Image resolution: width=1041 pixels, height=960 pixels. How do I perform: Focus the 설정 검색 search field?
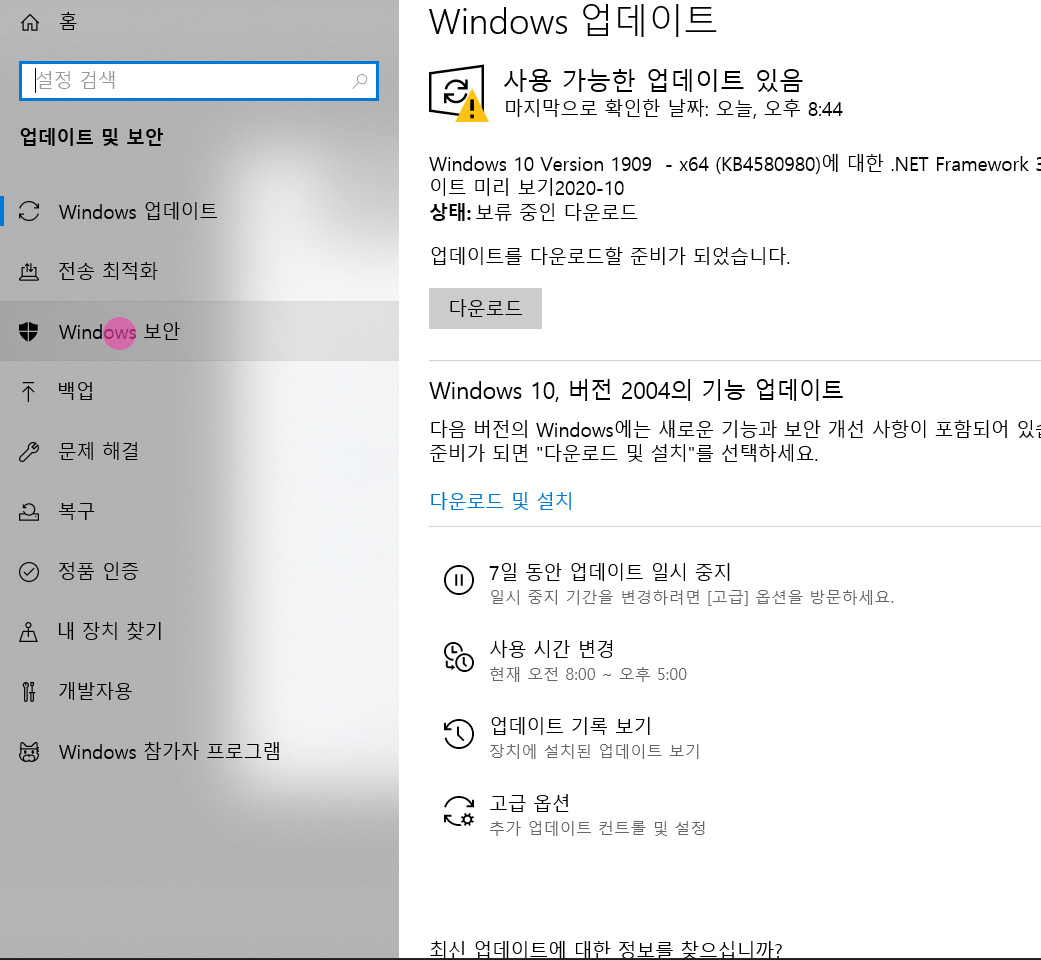coord(199,81)
